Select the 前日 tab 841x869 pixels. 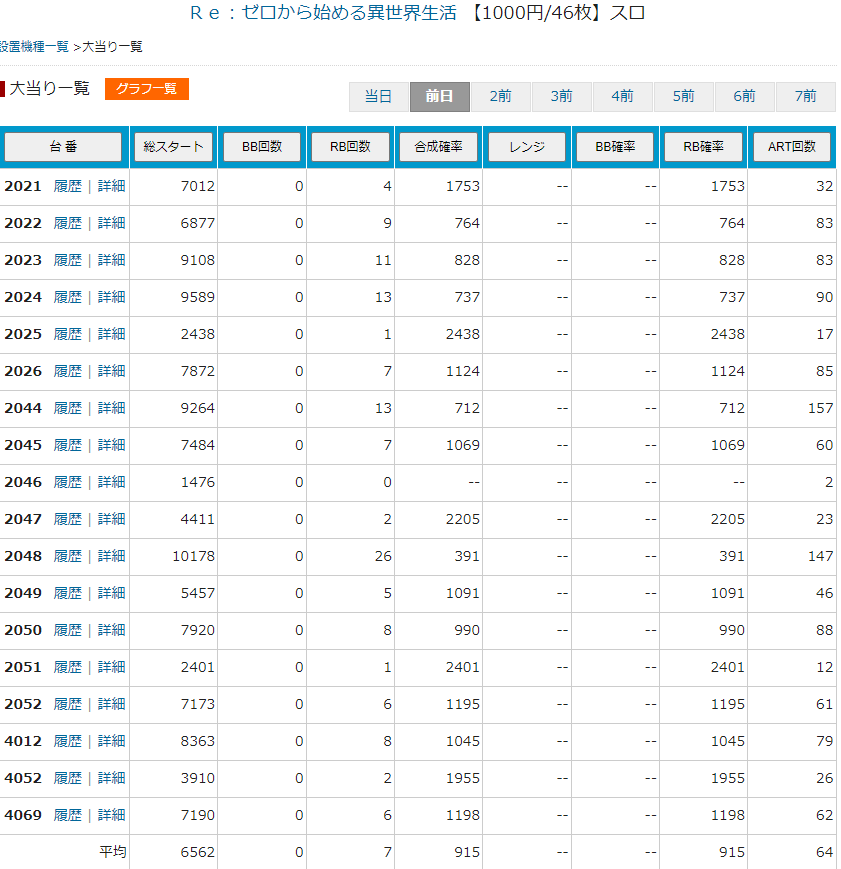pos(440,97)
